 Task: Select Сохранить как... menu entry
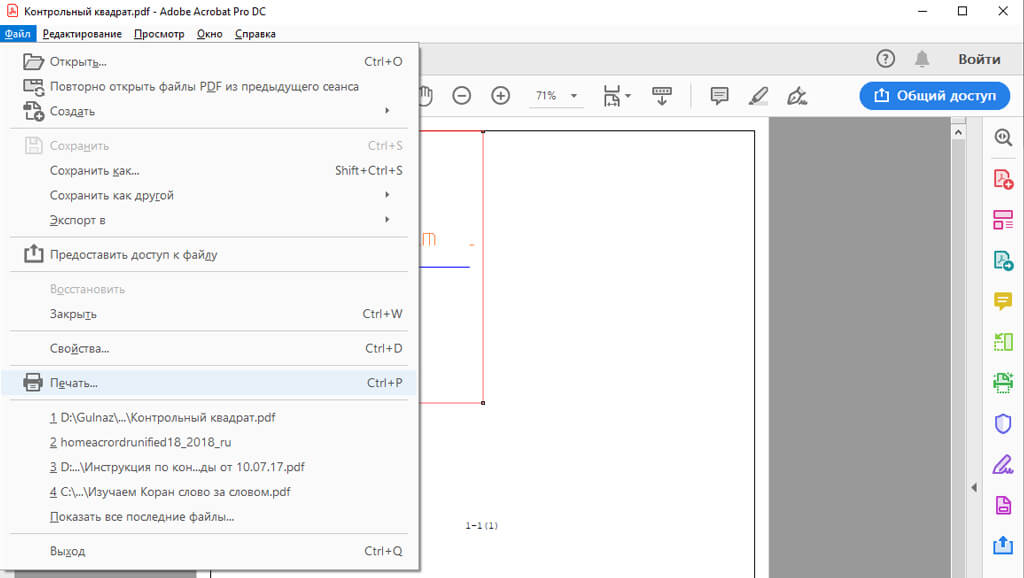coord(94,171)
